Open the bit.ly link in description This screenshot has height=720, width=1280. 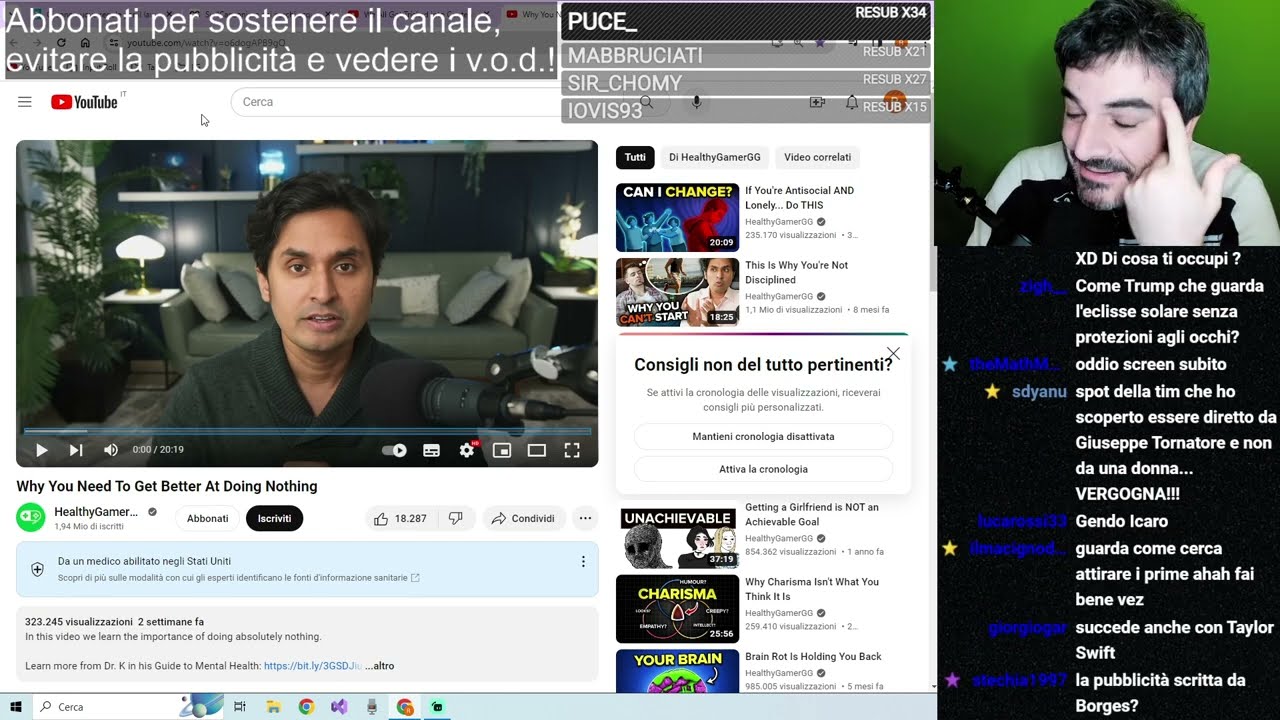[x=312, y=666]
